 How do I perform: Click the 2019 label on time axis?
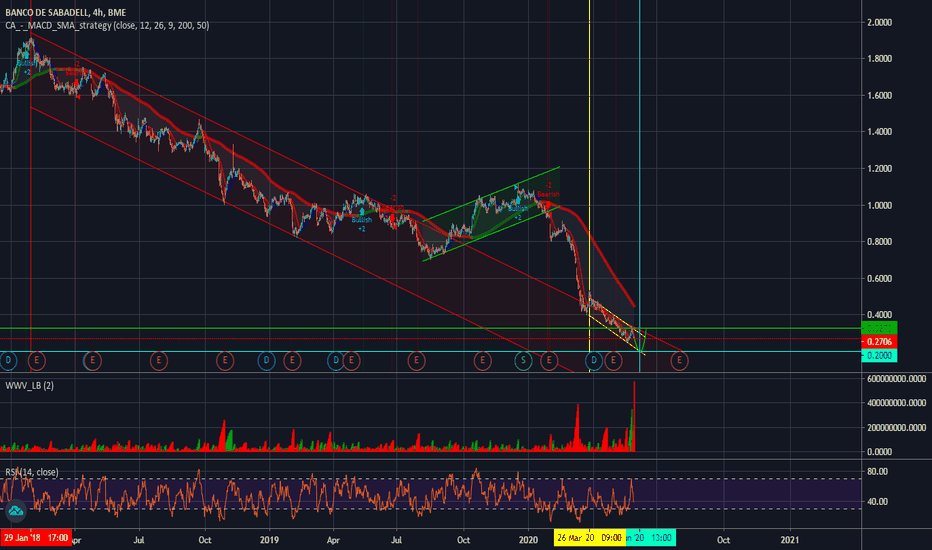[269, 540]
